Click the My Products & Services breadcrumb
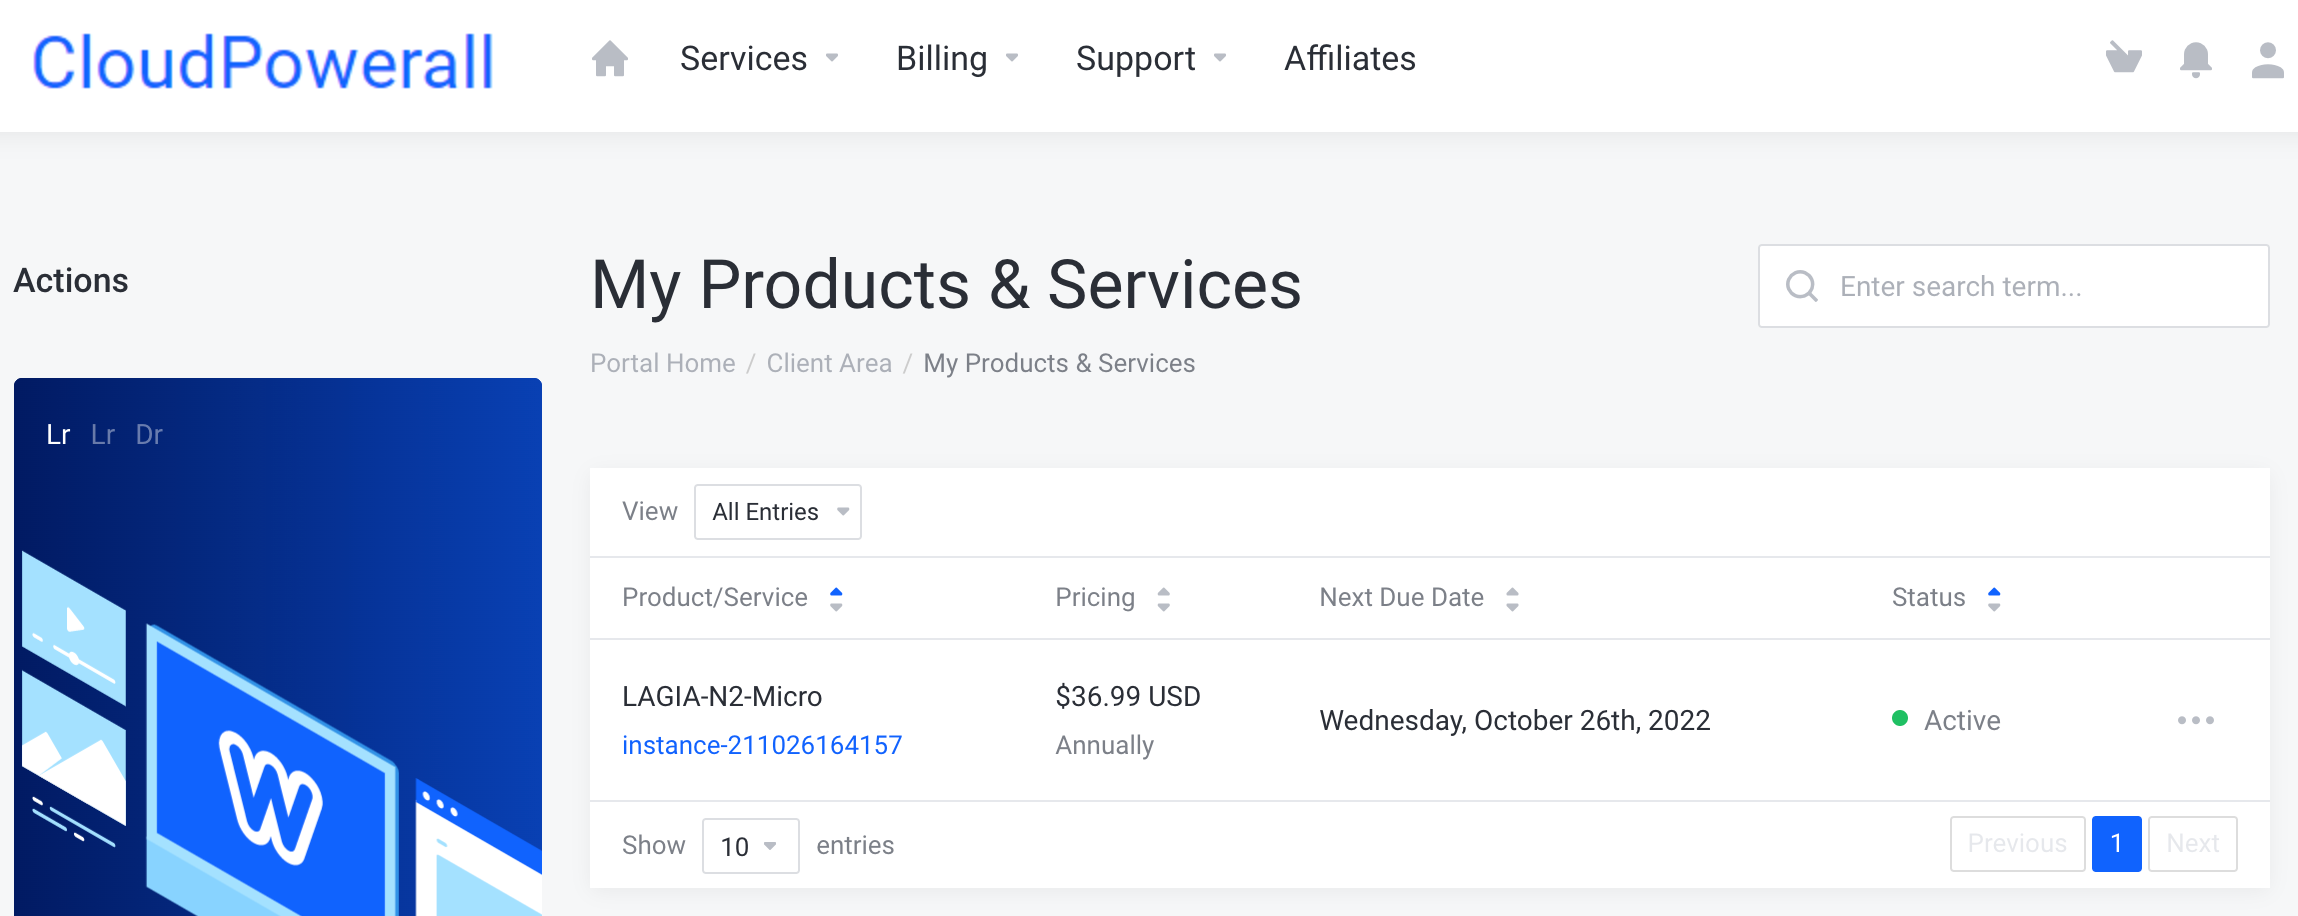Screen dimensions: 2298x916 pos(1059,363)
